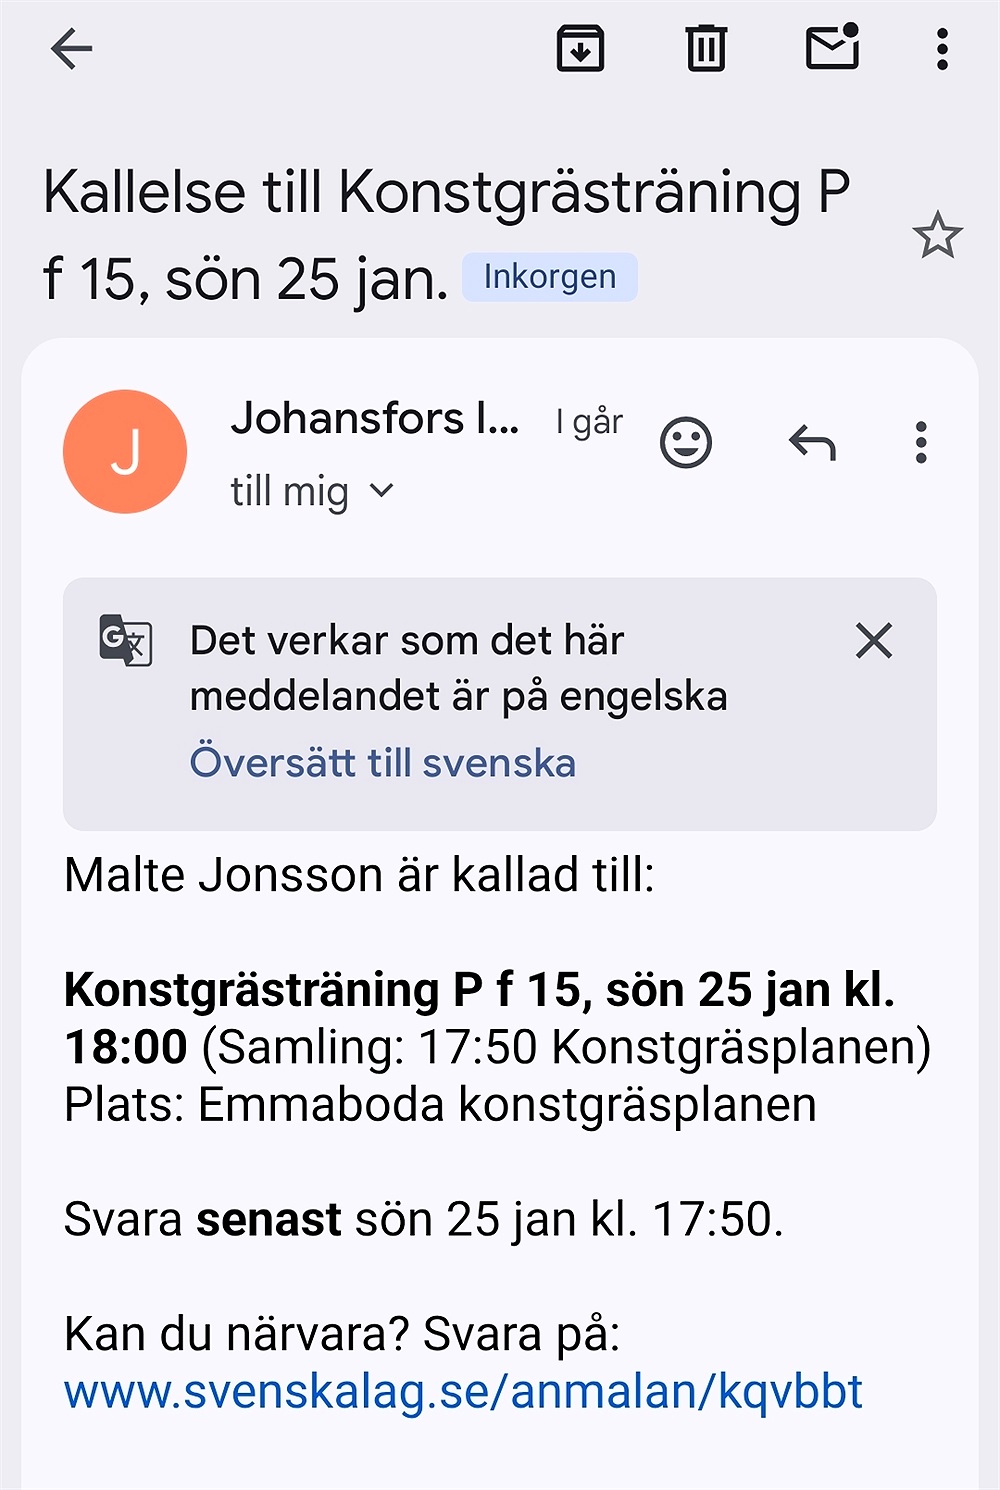The image size is (1000, 1490).
Task: Tap the Inkorgen label chip
Action: (x=549, y=277)
